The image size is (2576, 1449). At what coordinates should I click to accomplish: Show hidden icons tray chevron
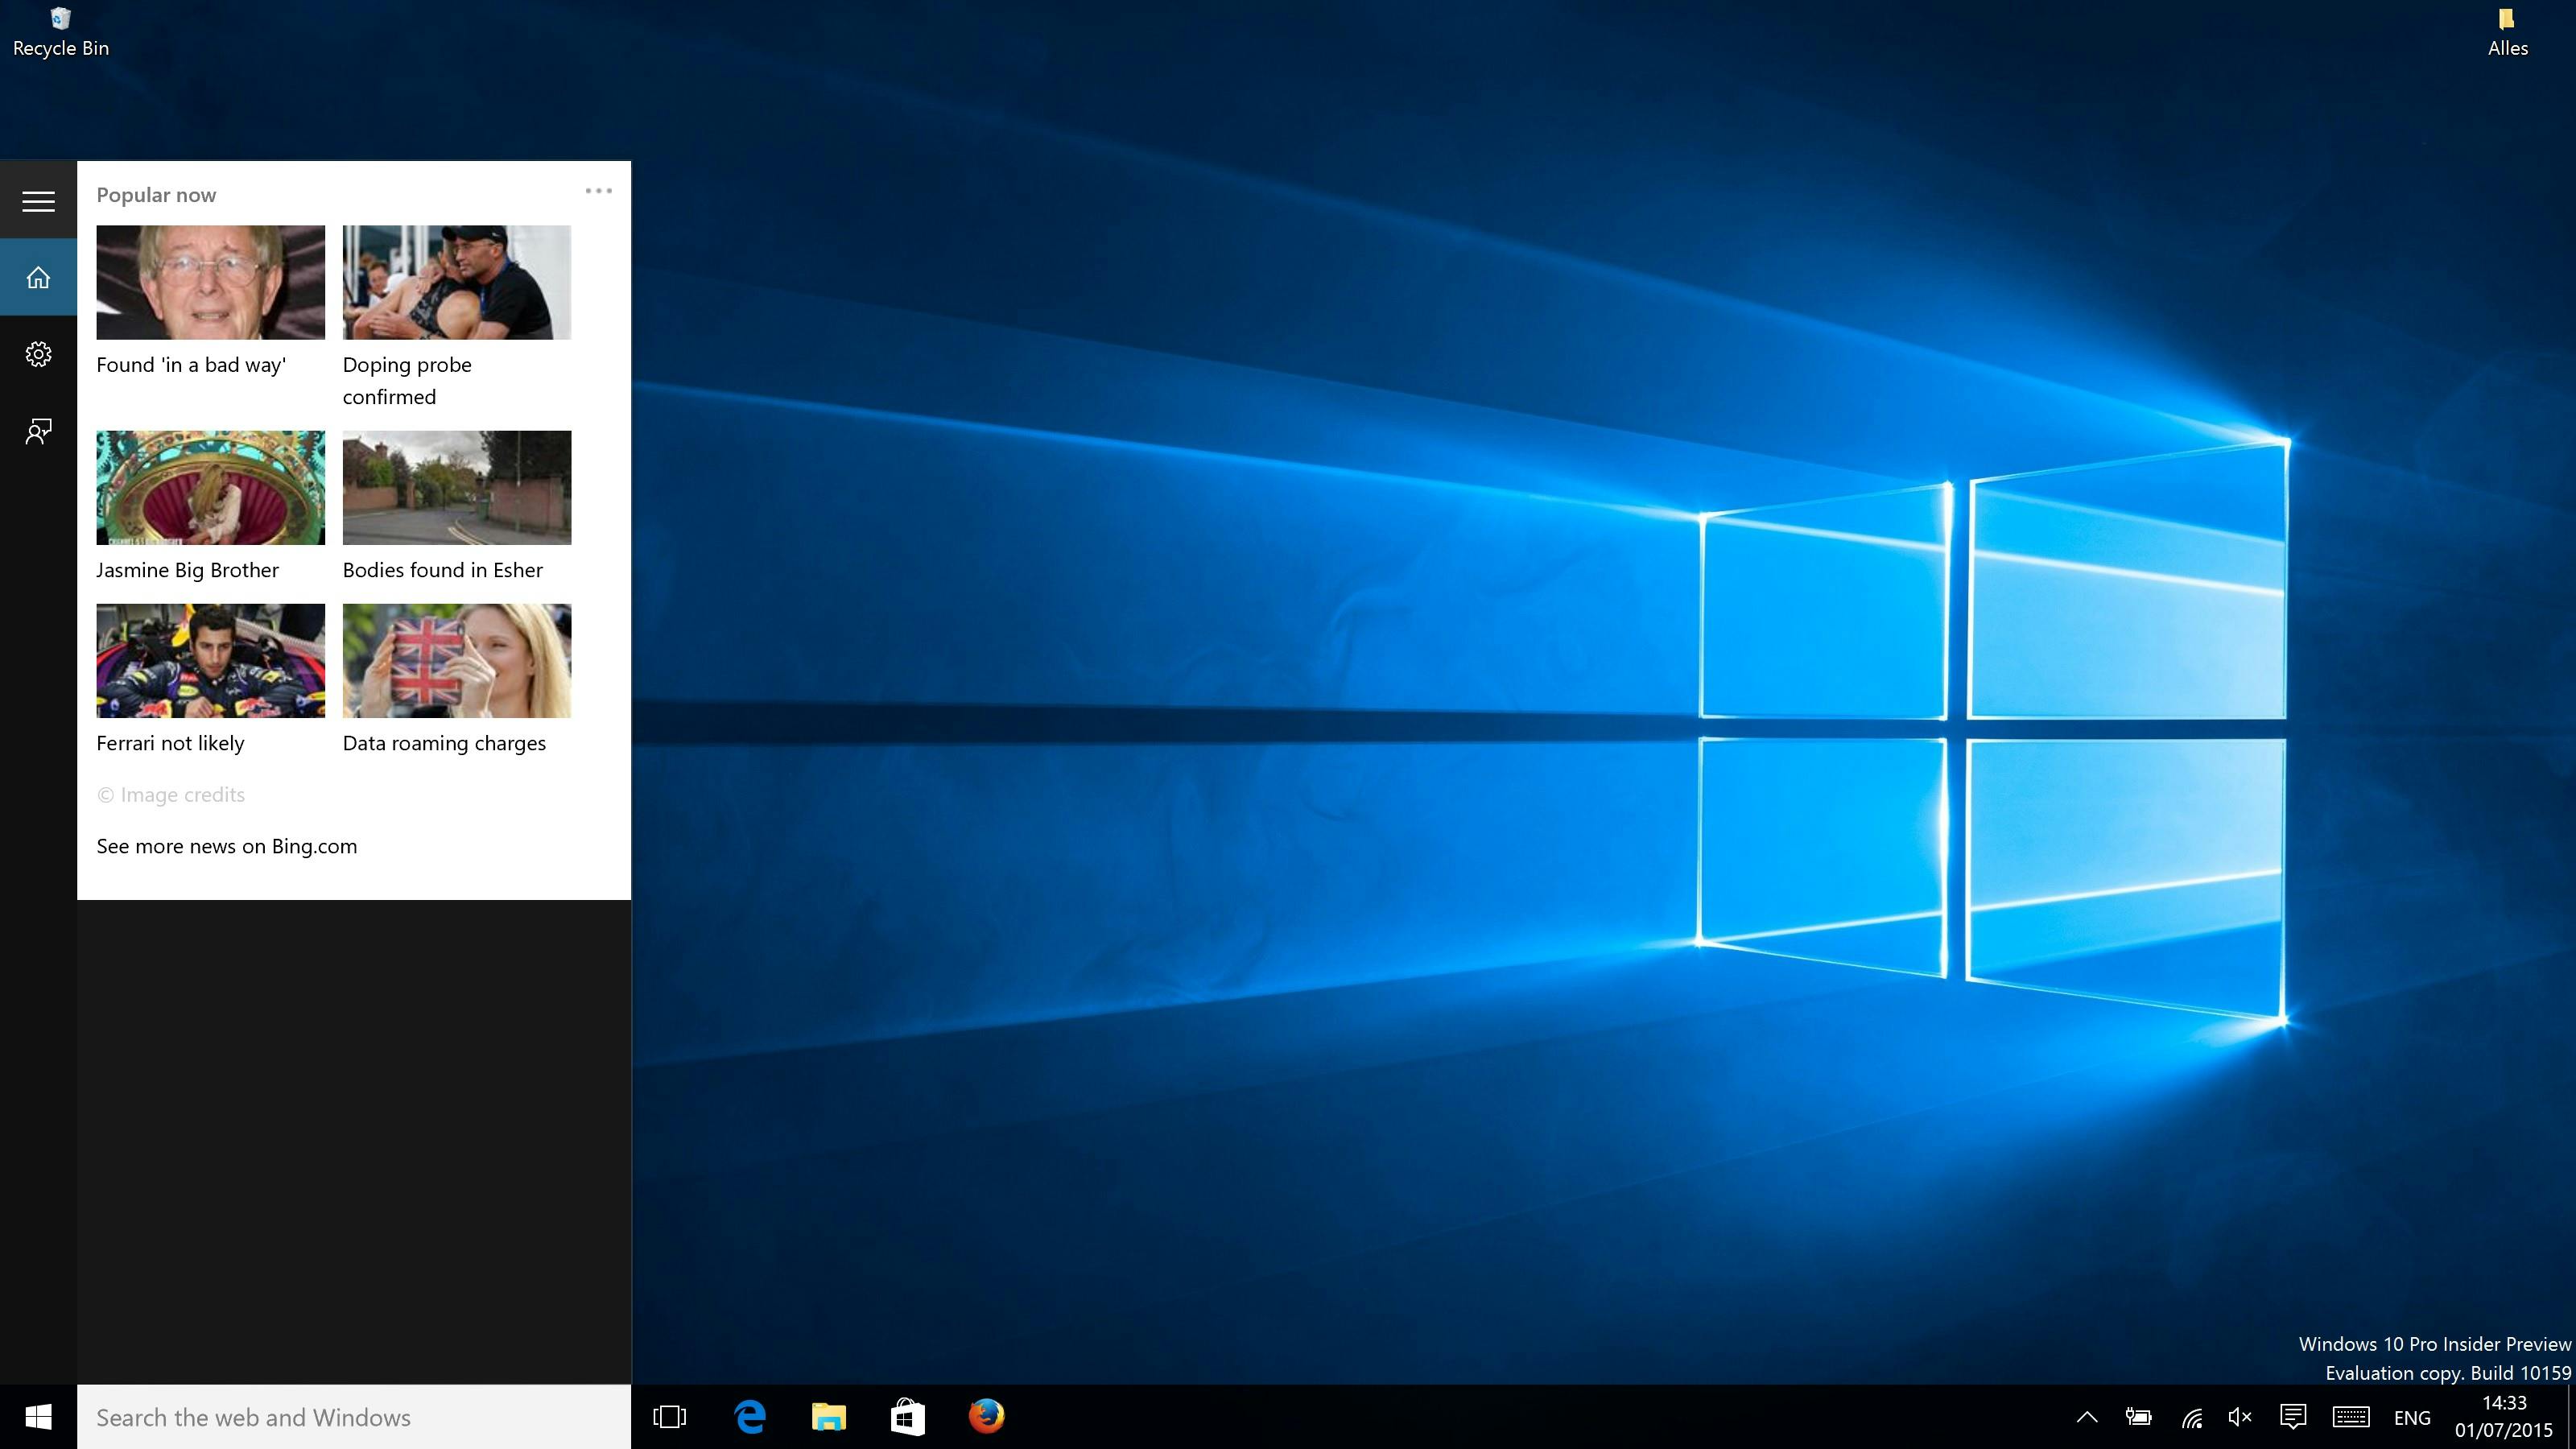click(2087, 1417)
